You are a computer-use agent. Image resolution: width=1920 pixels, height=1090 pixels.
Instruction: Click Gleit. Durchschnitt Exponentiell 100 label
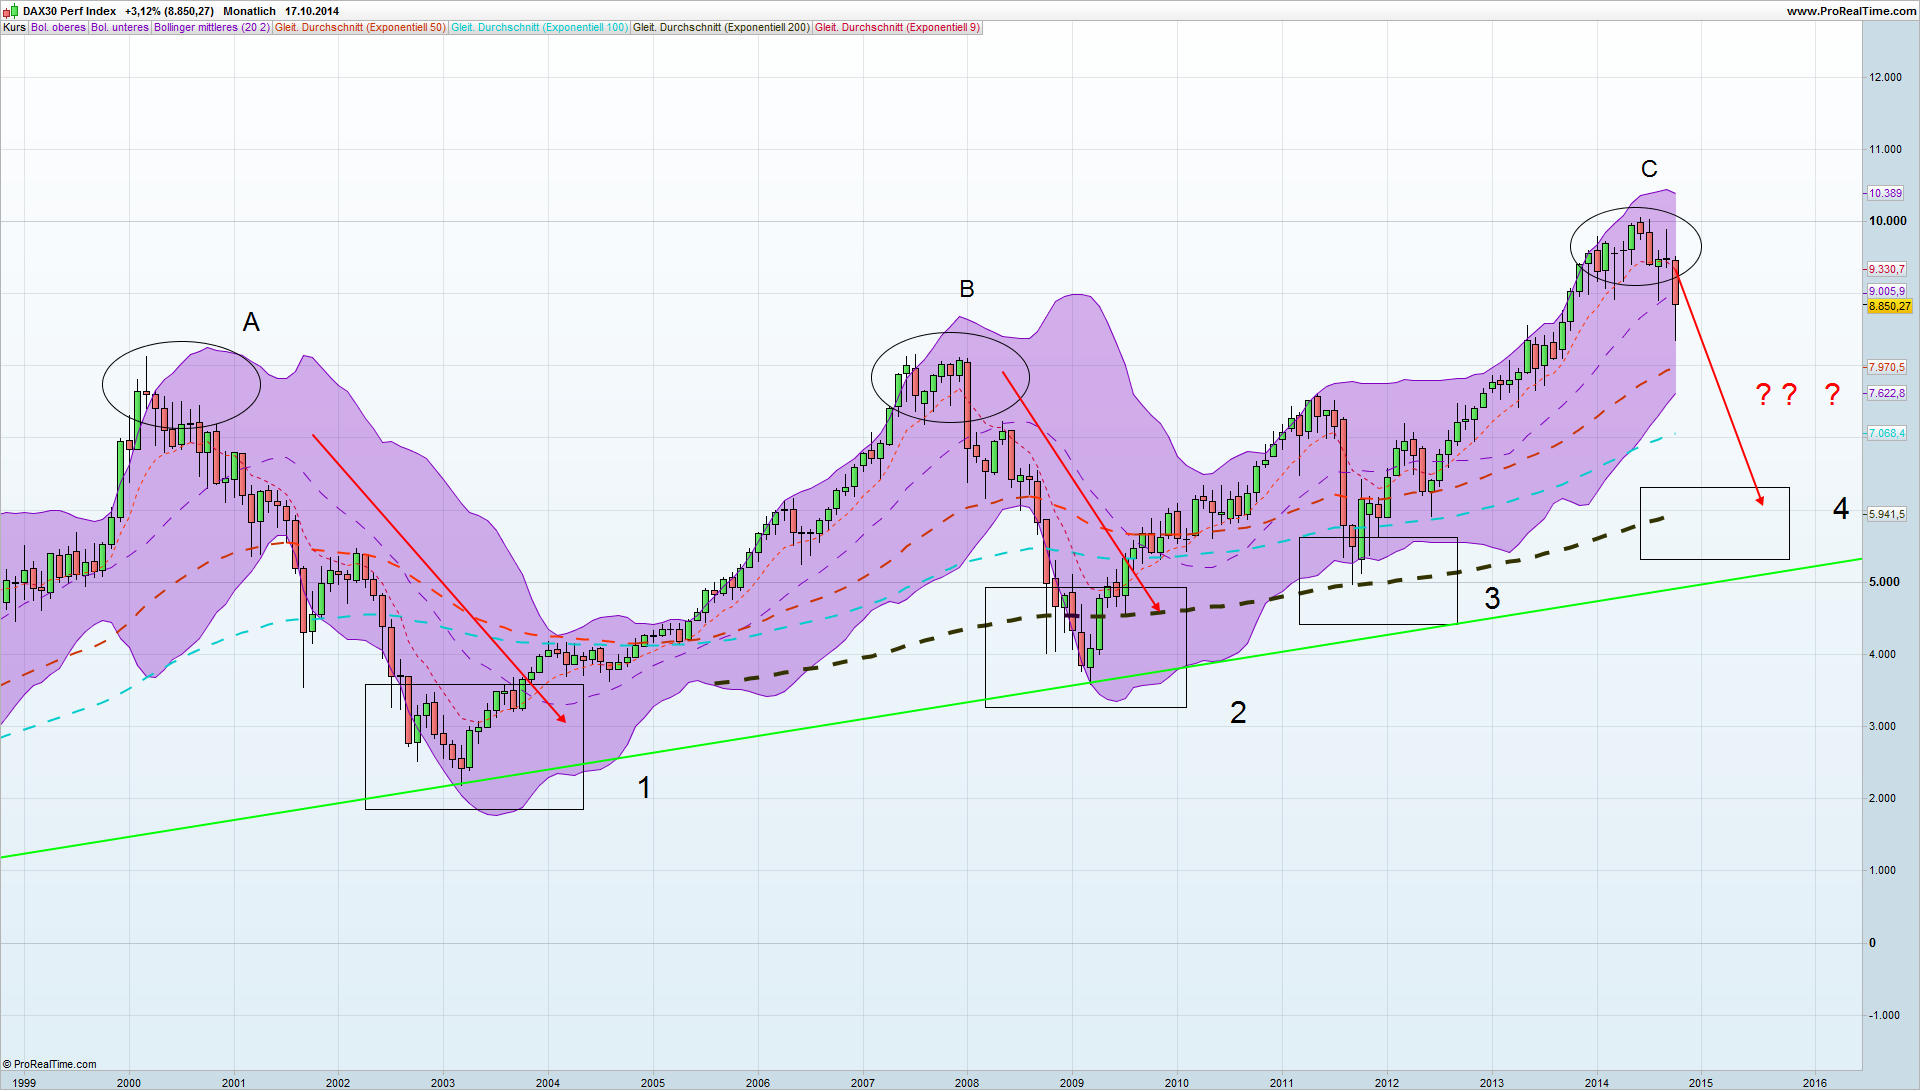539,28
